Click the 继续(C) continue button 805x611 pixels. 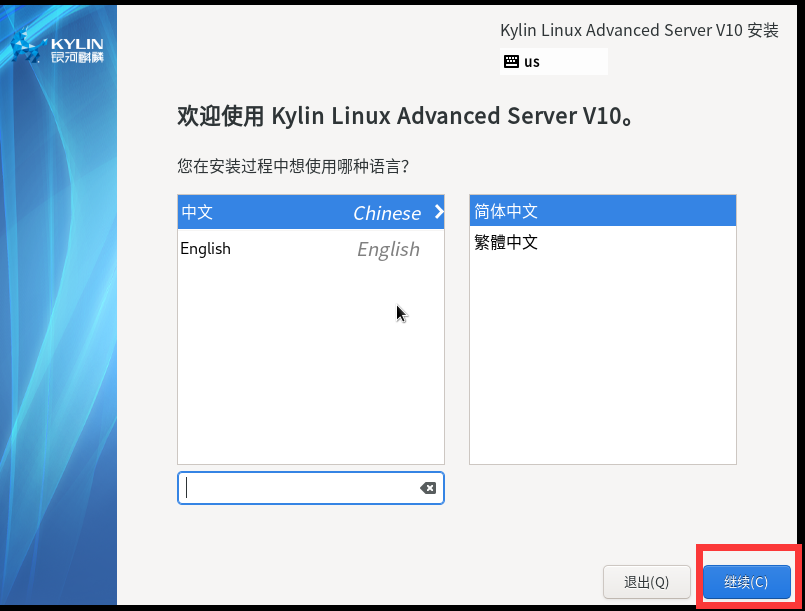[x=746, y=582]
